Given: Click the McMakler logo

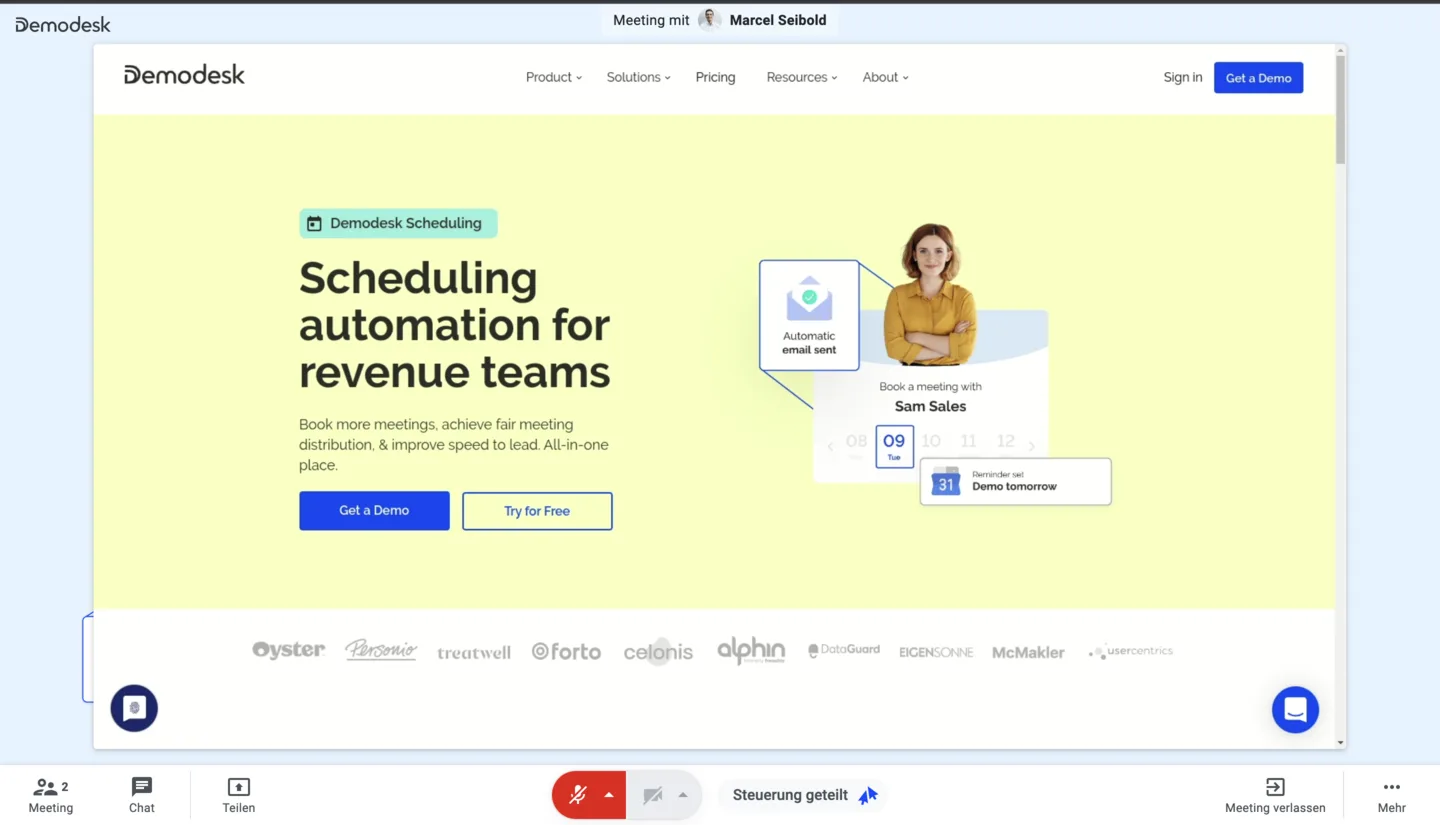Looking at the screenshot, I should click(1028, 652).
